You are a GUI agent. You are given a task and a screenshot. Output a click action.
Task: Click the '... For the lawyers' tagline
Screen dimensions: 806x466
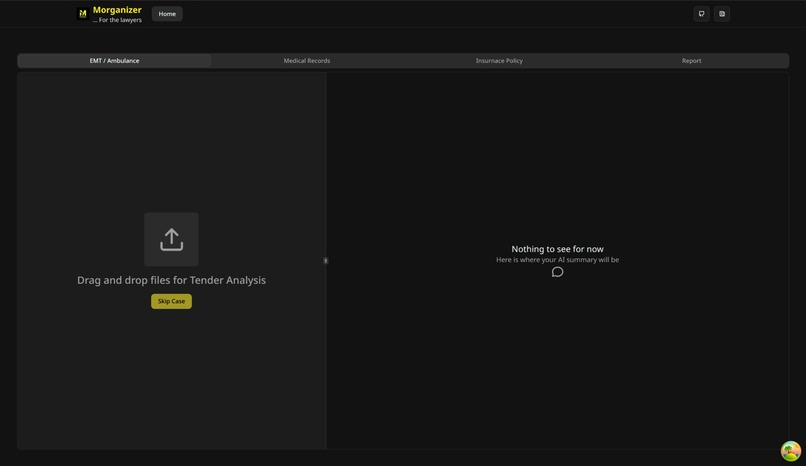[117, 20]
